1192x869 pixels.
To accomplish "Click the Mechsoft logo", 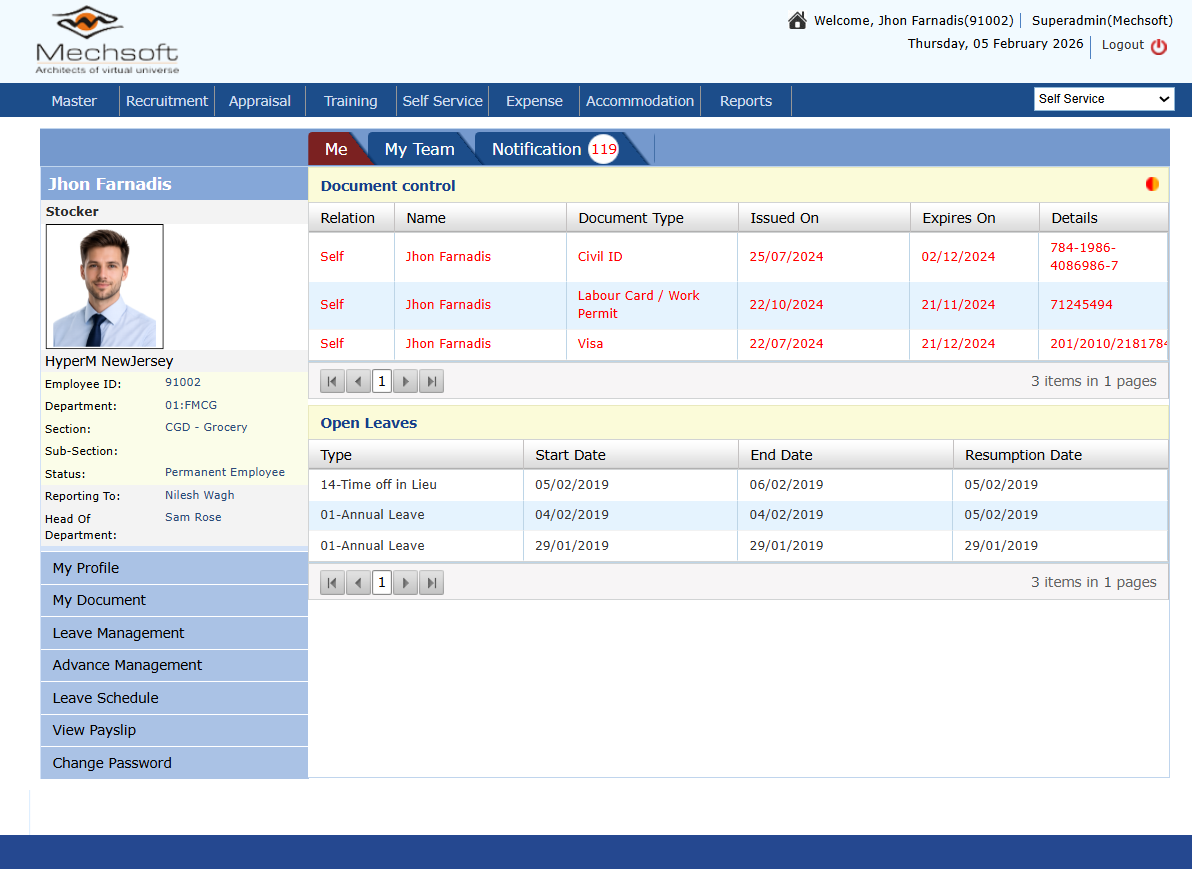I will [x=107, y=40].
